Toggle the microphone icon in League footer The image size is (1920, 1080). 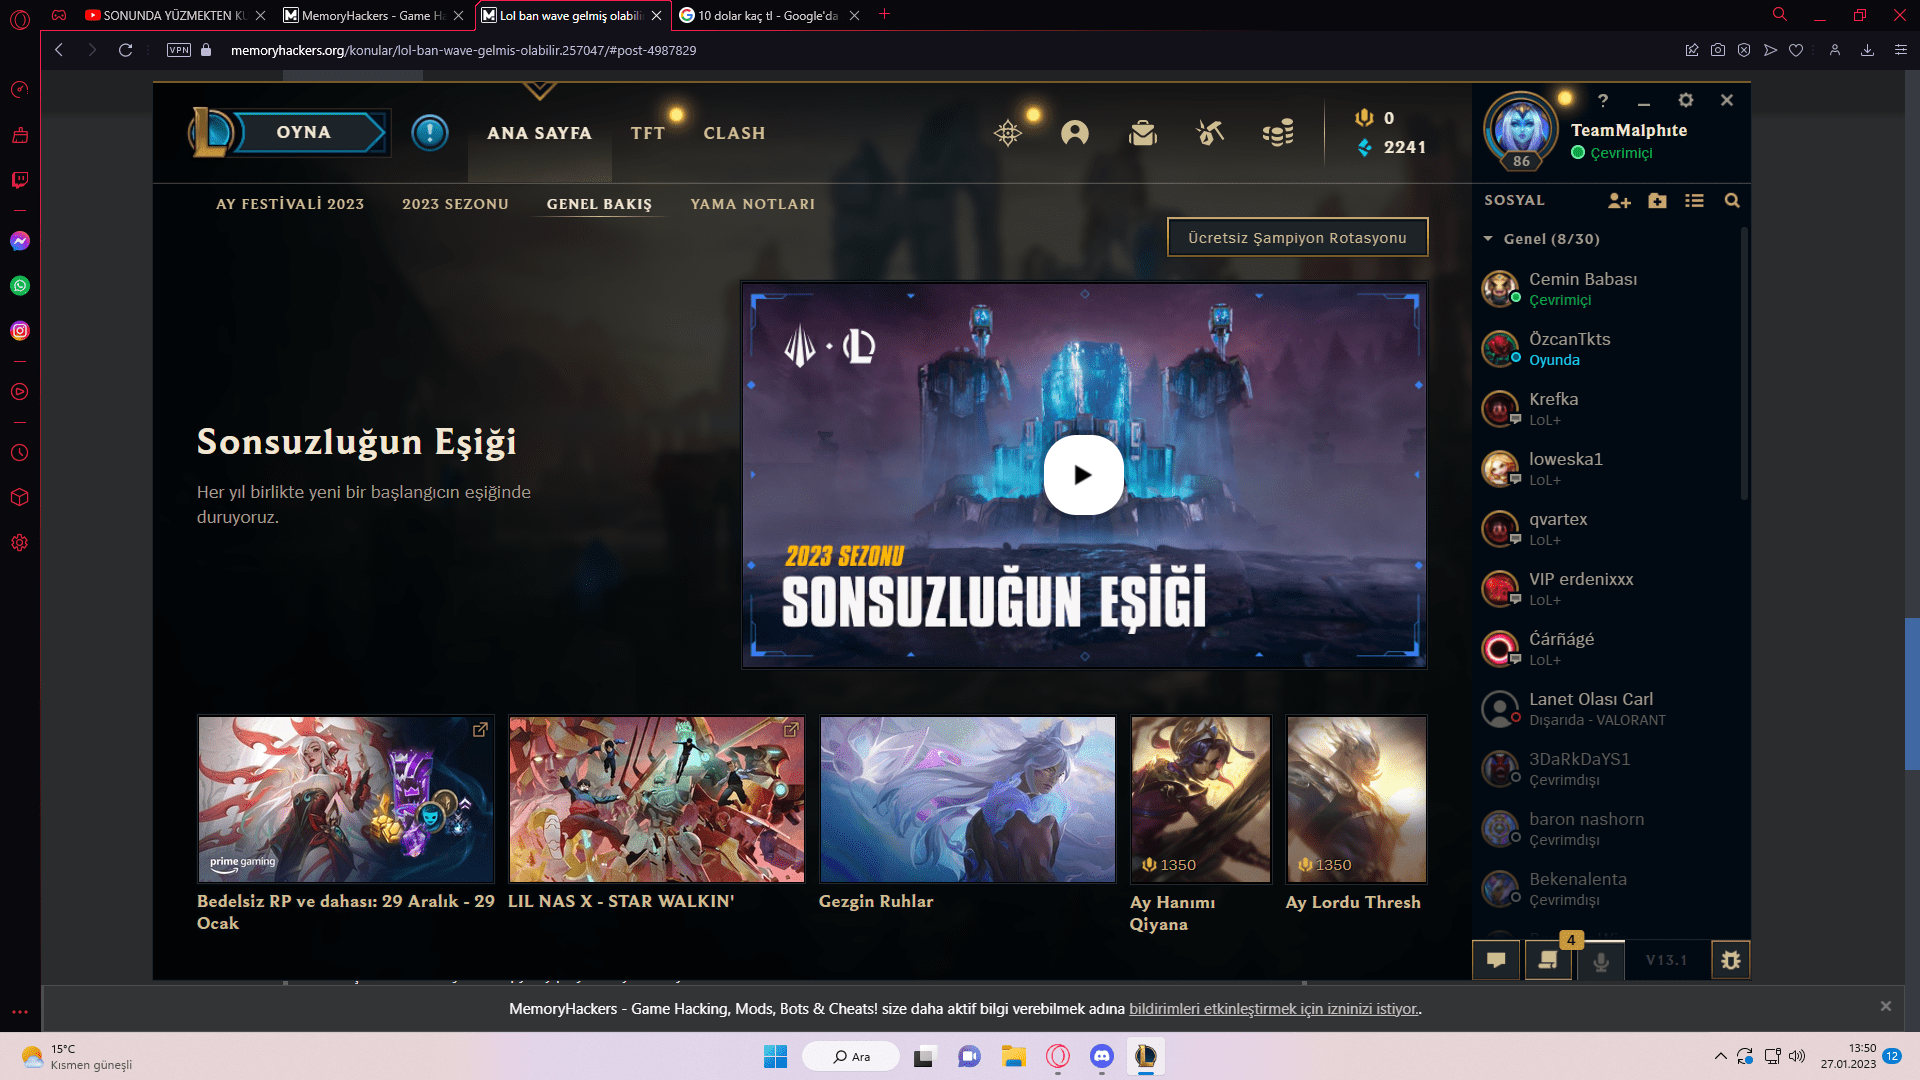[1601, 960]
